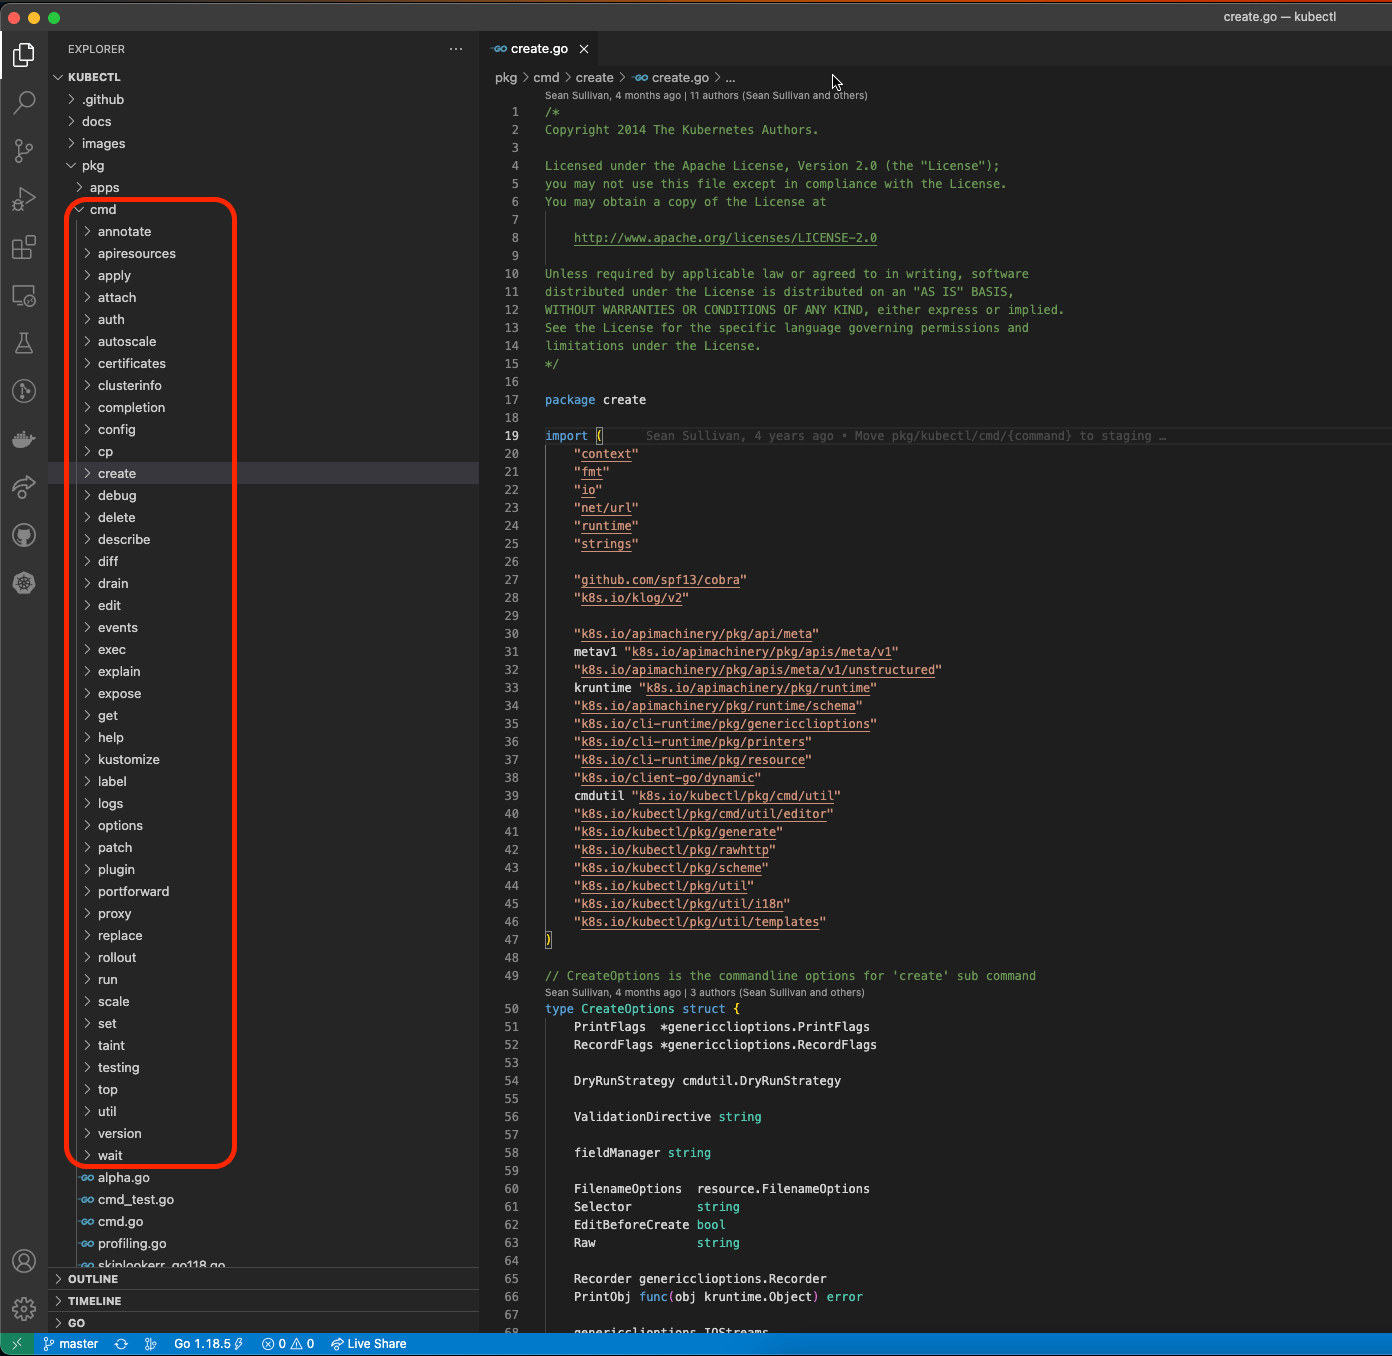
Task: Click the github.com/spf13/cobra import link
Action: point(660,580)
